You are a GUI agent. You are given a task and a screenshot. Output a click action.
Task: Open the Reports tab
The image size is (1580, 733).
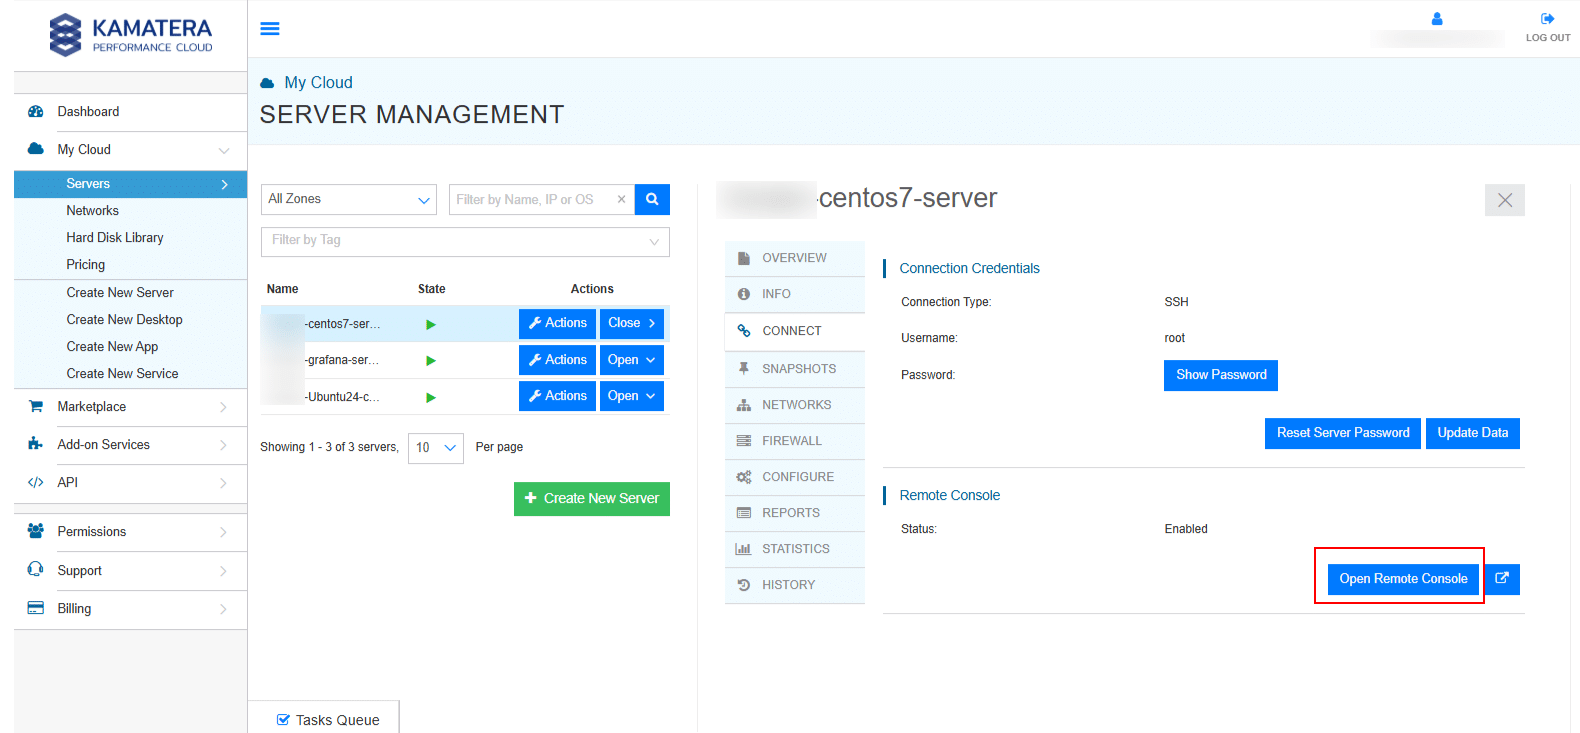795,513
